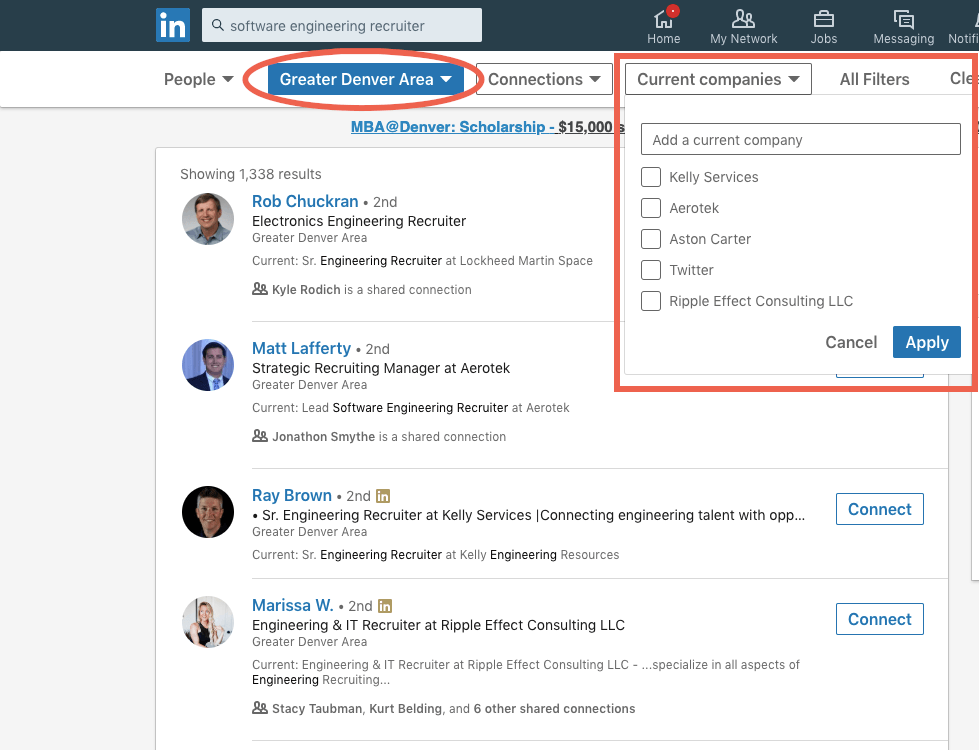Focus the Add a current company field

[x=800, y=139]
